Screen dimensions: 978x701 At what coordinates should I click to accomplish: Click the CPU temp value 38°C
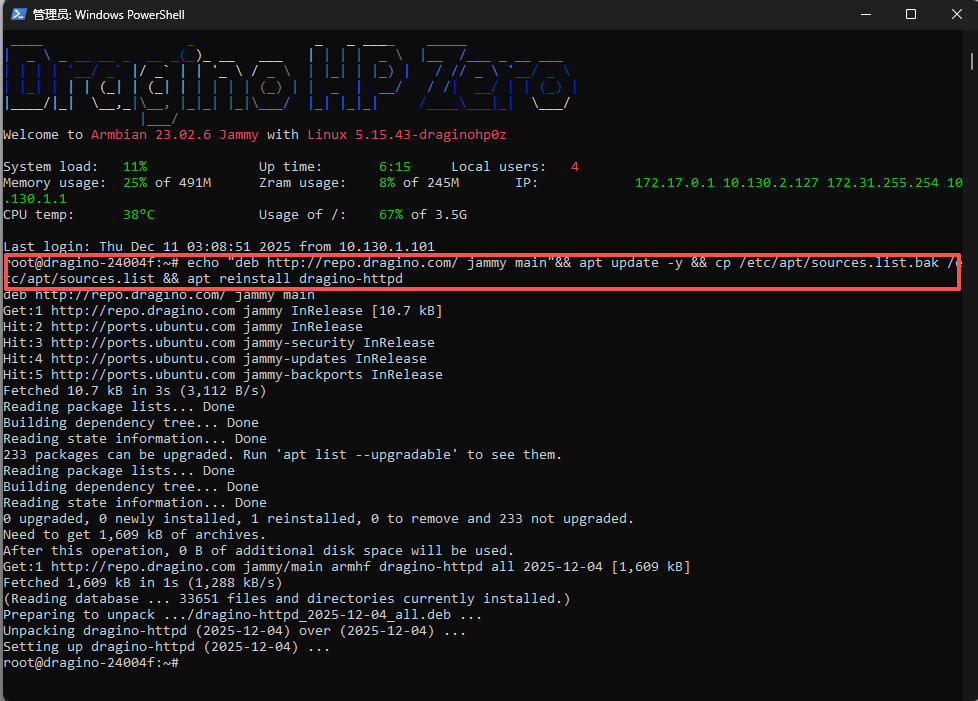(x=138, y=215)
